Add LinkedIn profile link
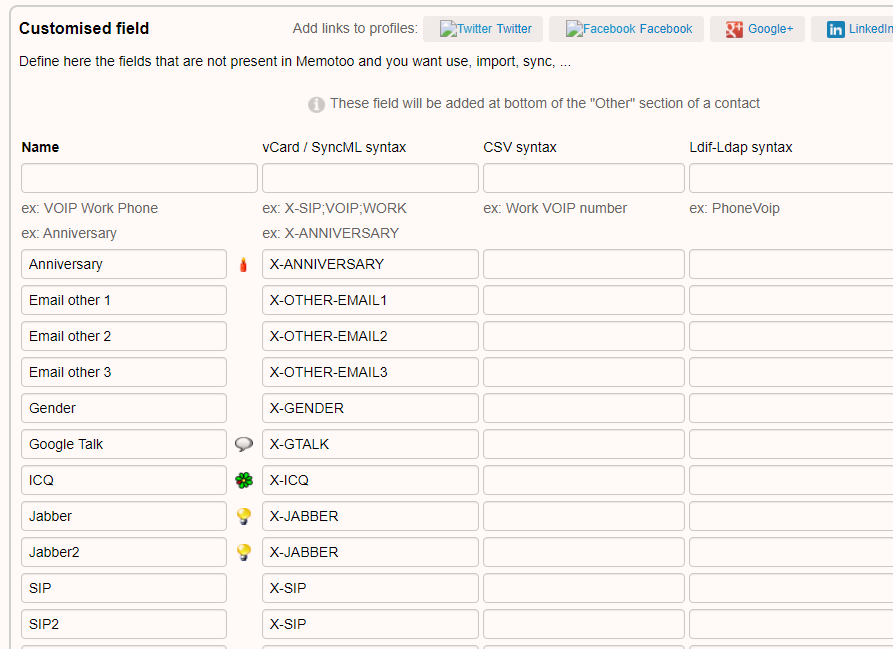893x649 pixels. (x=852, y=29)
